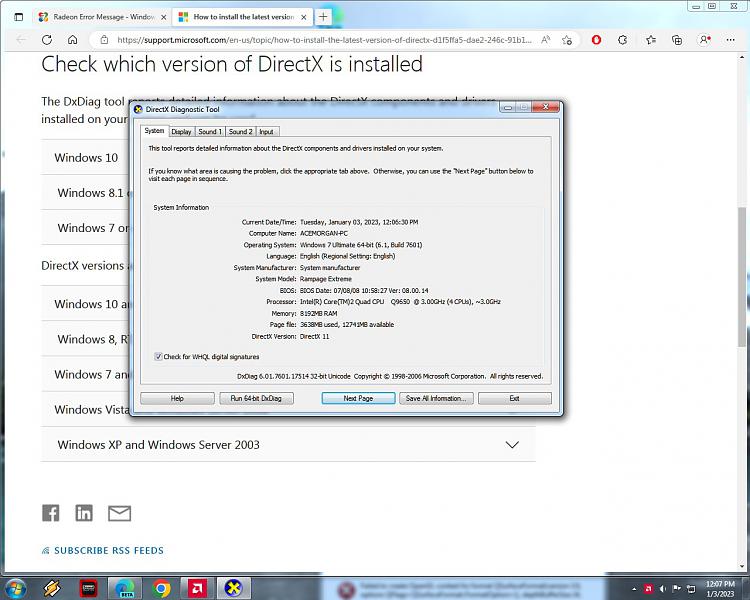Expand the Windows 8.1 section
The height and width of the screenshot is (600, 750).
tap(86, 192)
